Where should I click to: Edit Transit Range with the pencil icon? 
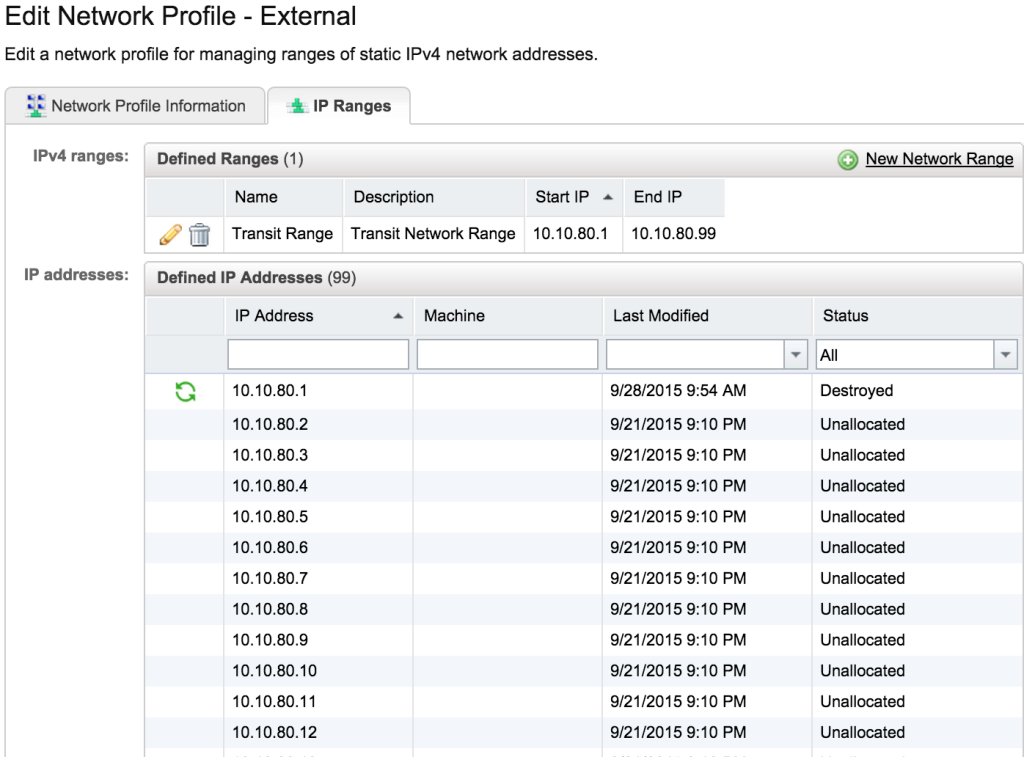tap(172, 233)
